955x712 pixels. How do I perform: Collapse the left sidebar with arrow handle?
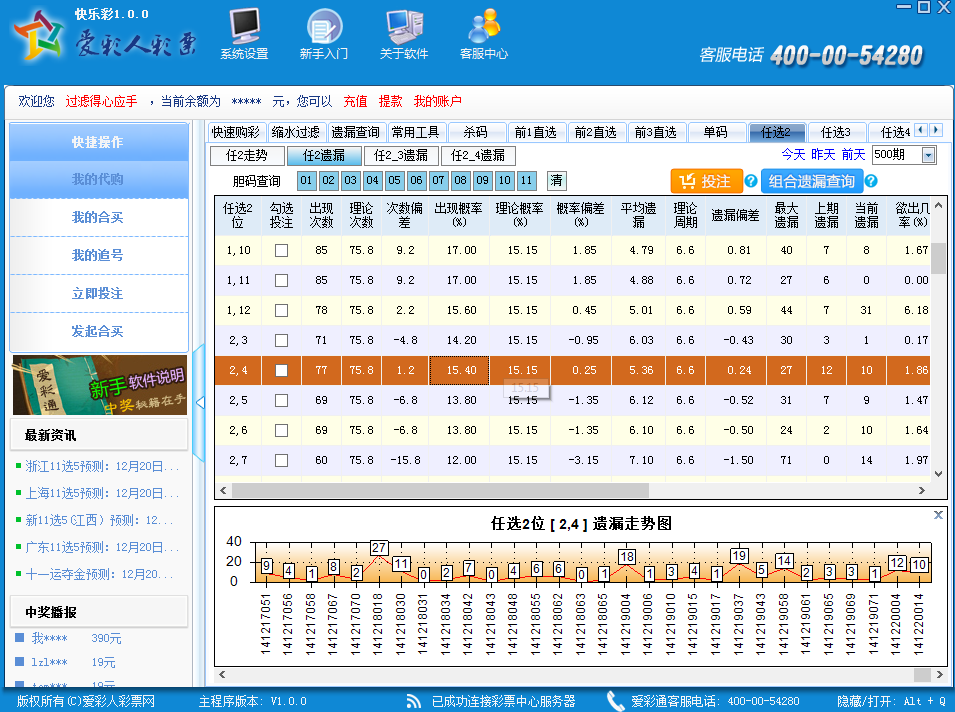coord(199,402)
